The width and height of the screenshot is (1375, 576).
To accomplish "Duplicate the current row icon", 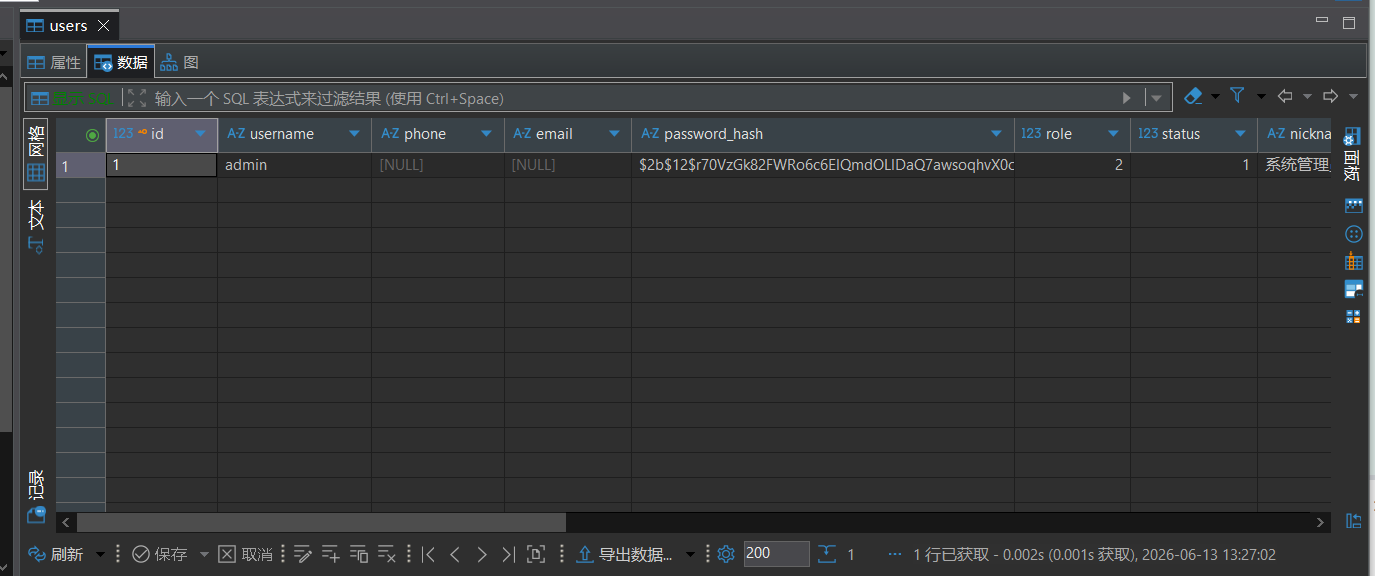I will point(359,554).
